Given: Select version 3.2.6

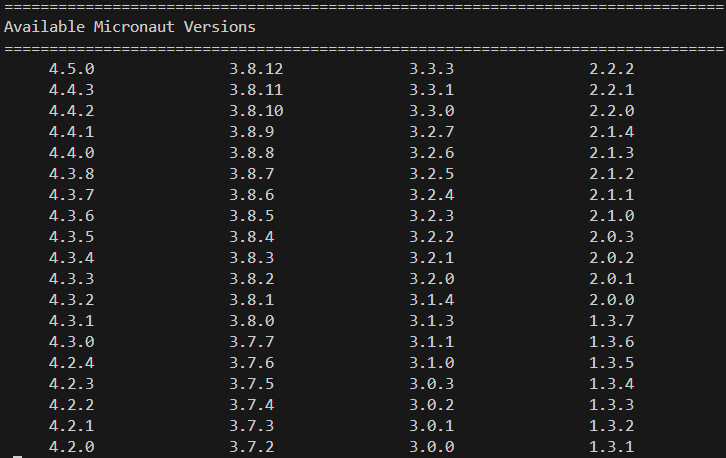Looking at the screenshot, I should [x=432, y=153].
